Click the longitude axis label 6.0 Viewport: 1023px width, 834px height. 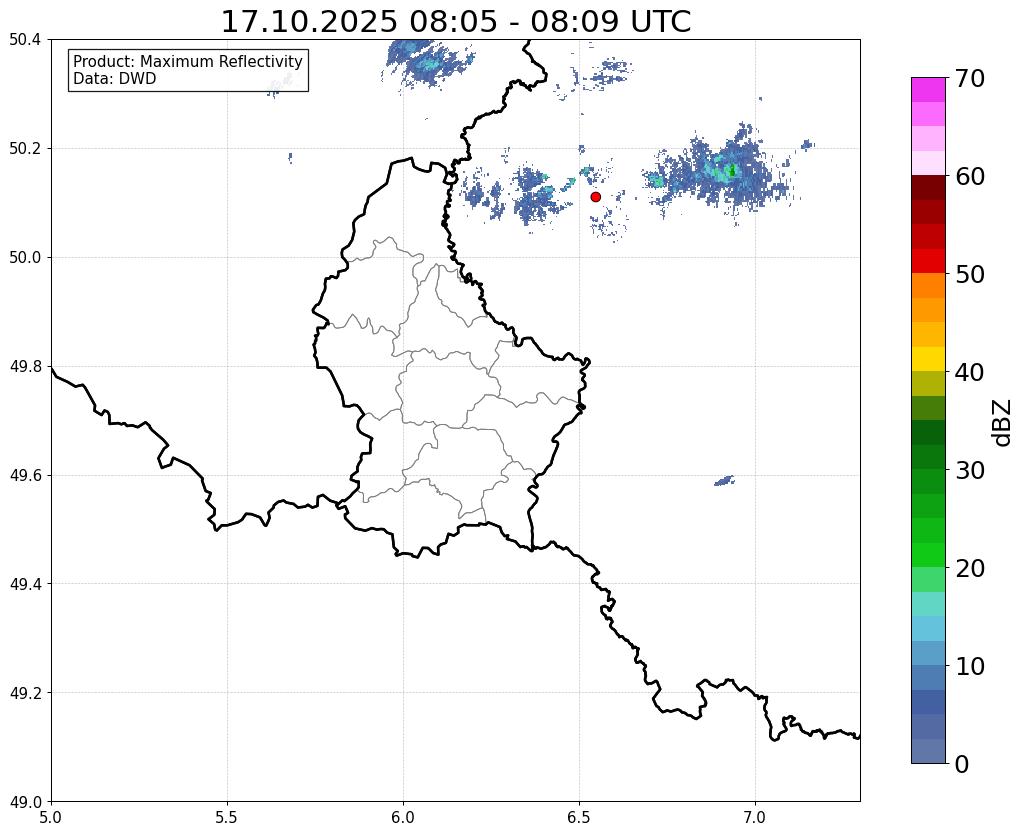pyautogui.click(x=403, y=817)
